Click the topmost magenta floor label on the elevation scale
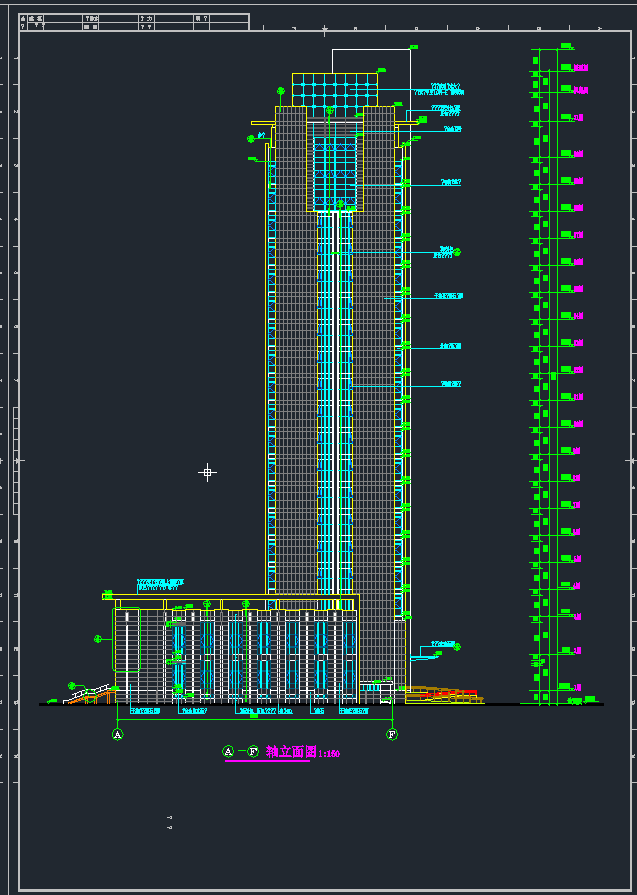The image size is (637, 895). pyautogui.click(x=580, y=68)
